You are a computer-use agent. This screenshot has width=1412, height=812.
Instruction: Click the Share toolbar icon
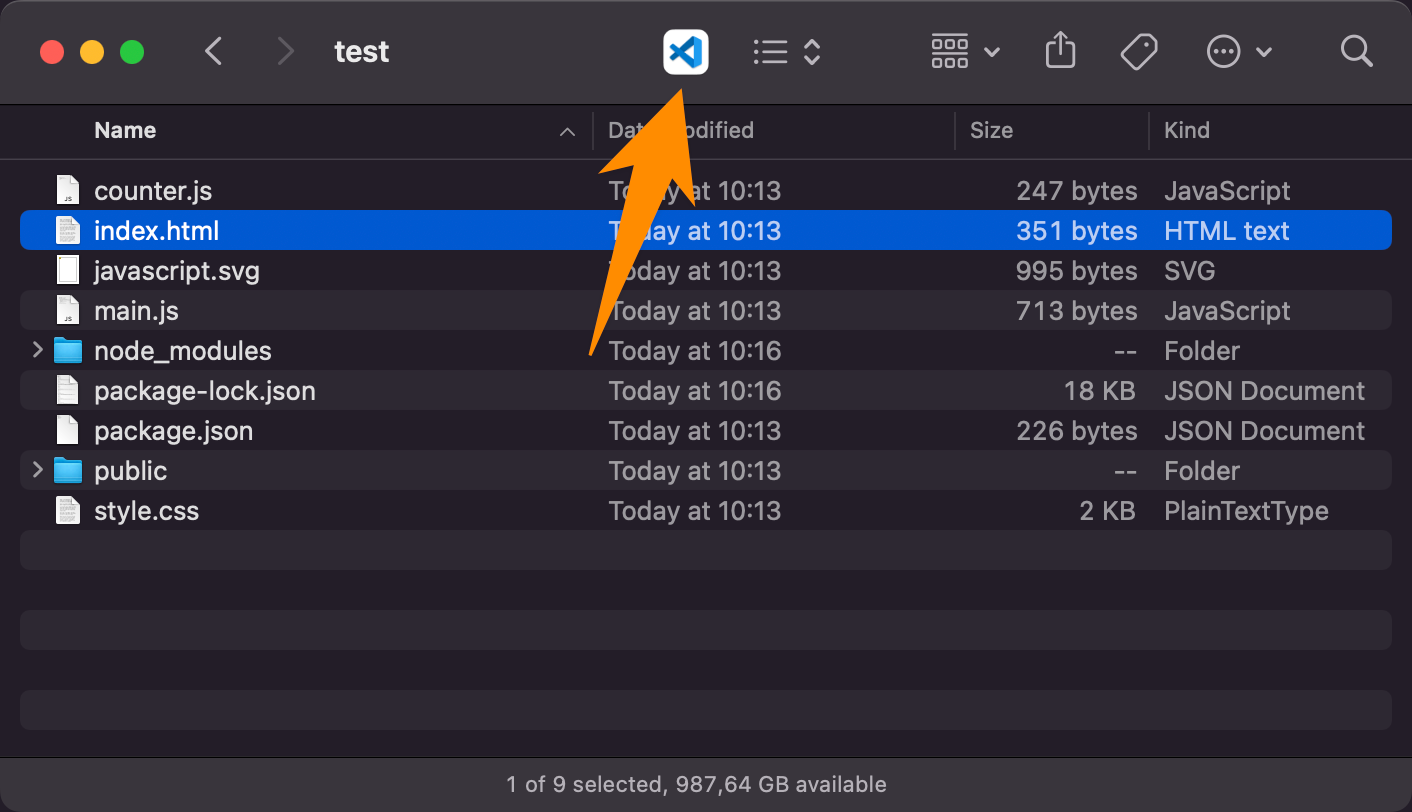click(x=1060, y=51)
